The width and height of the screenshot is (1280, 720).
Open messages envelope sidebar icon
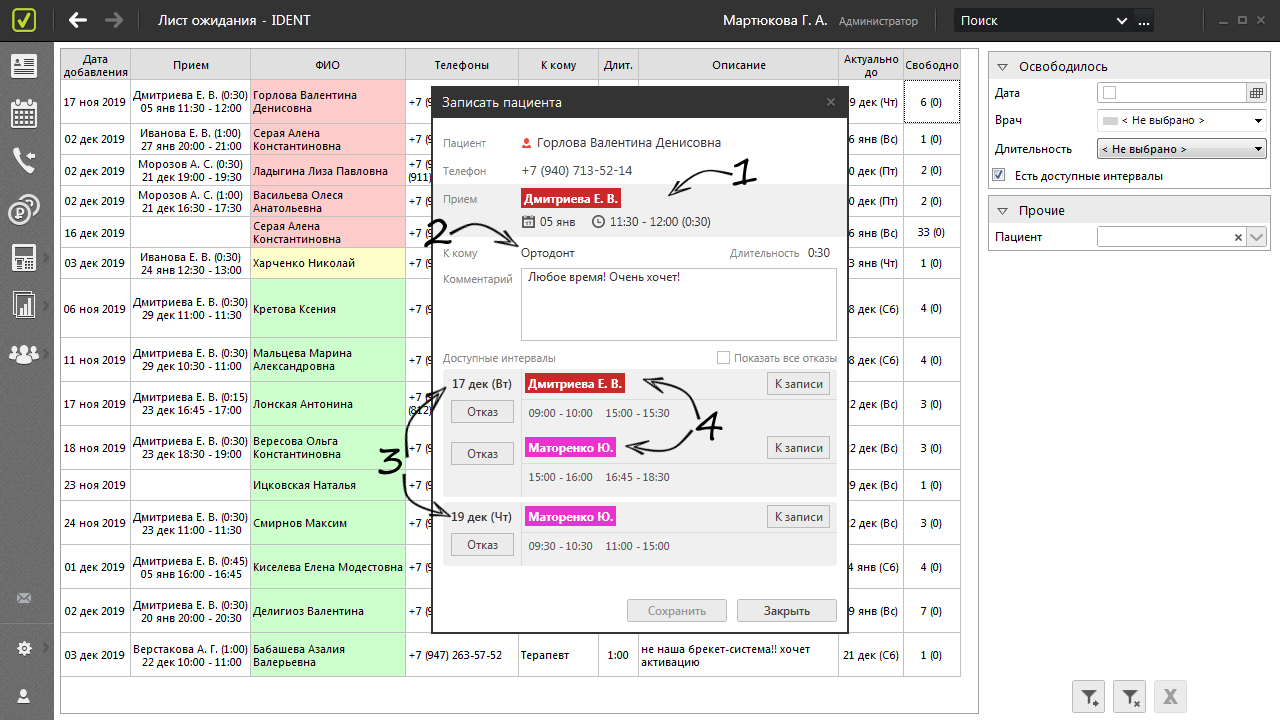(24, 598)
